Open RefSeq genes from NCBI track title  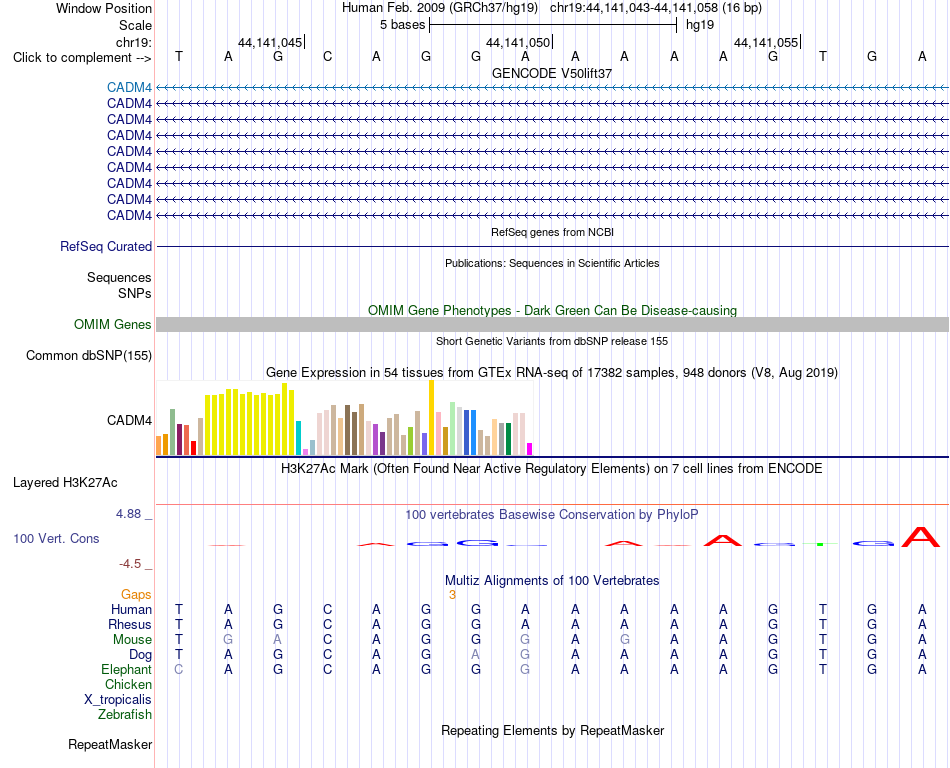552,232
